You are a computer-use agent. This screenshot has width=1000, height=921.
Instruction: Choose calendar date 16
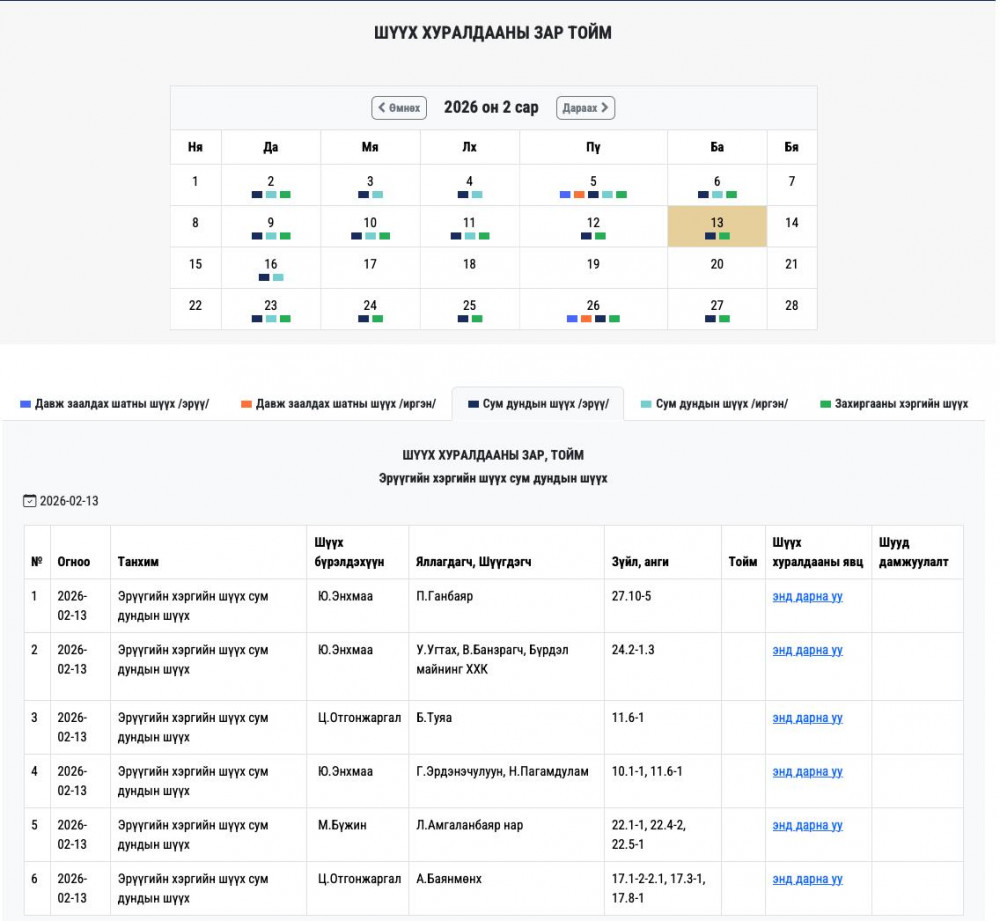(x=271, y=264)
